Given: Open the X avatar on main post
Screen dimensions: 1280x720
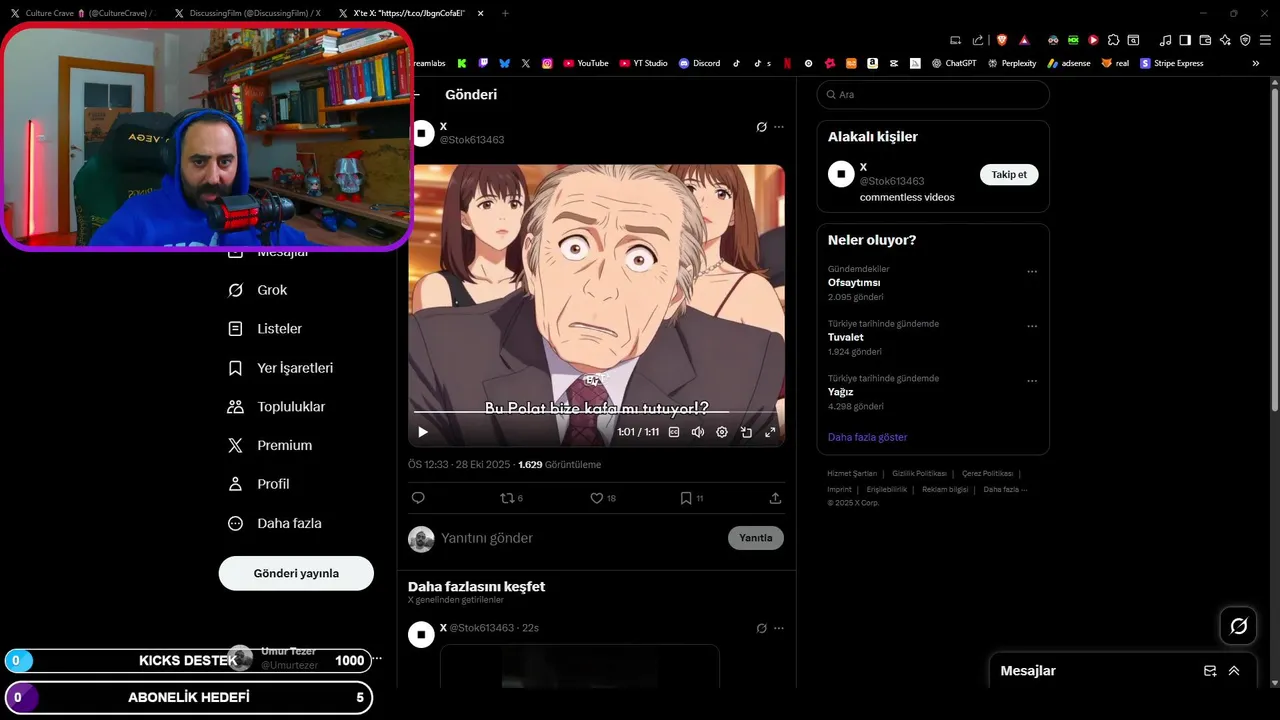Looking at the screenshot, I should click(421, 133).
